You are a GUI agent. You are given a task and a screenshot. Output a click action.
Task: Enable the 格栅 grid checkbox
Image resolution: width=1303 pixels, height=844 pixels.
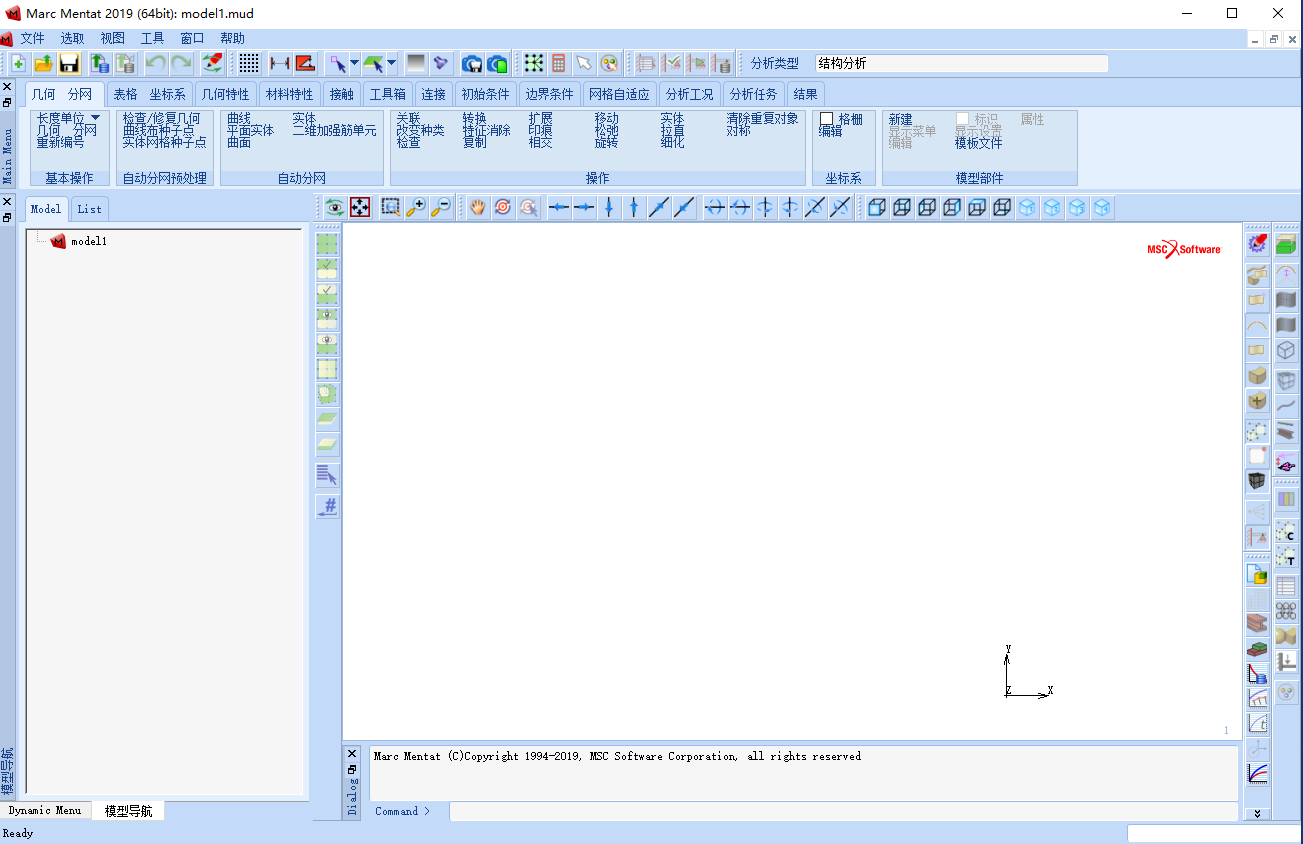pos(827,119)
